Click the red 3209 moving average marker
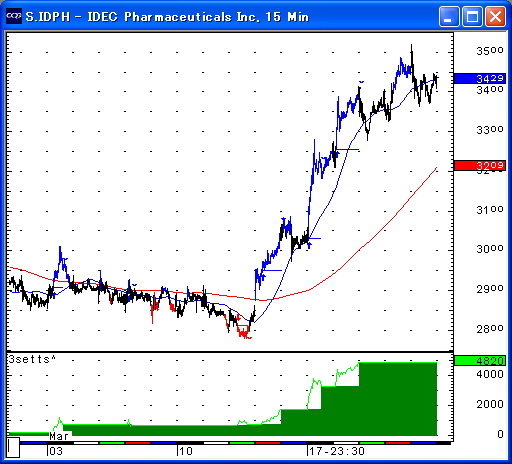 [480, 165]
